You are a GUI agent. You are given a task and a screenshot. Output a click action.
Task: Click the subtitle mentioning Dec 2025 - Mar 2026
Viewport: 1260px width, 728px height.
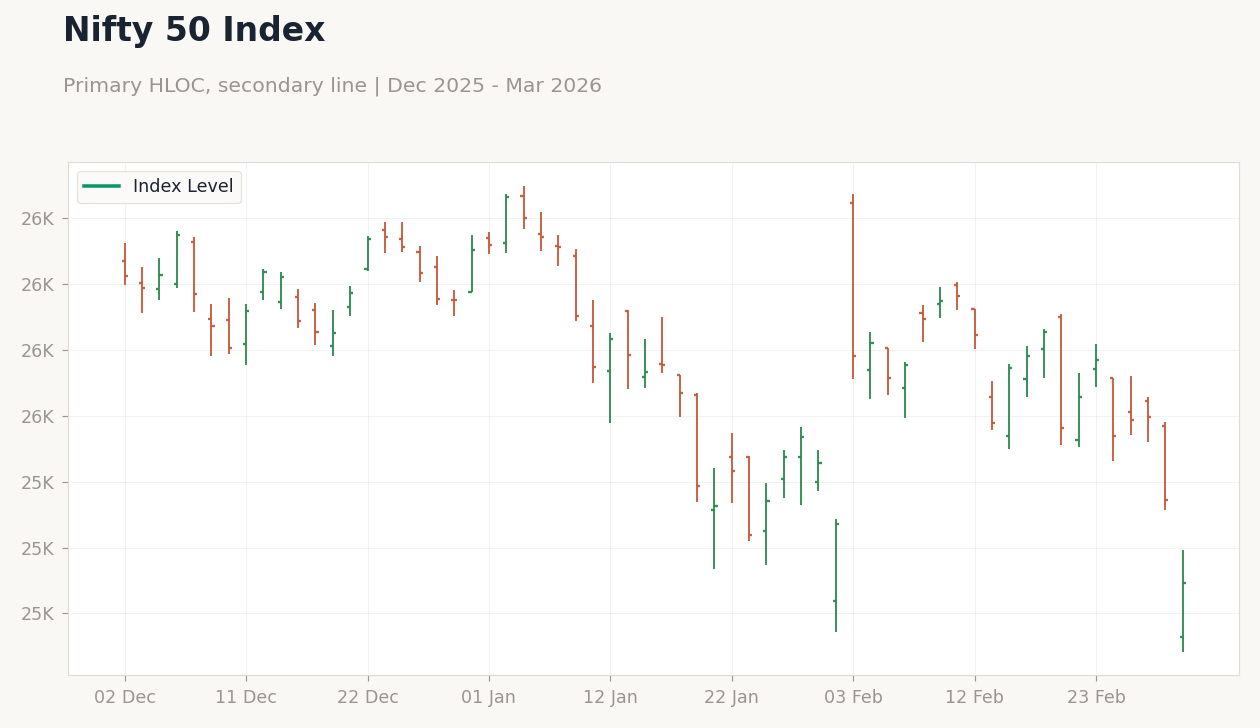coord(332,86)
